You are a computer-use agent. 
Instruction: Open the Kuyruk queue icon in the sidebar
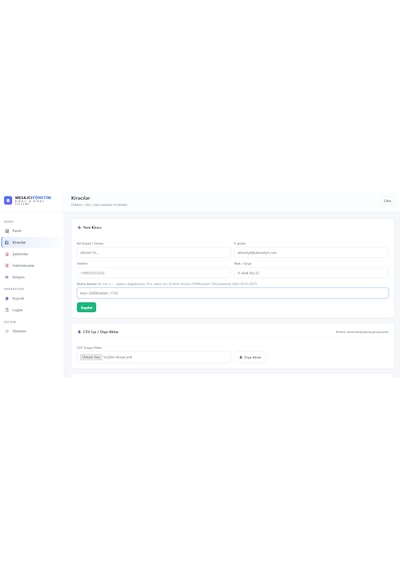coord(7,298)
